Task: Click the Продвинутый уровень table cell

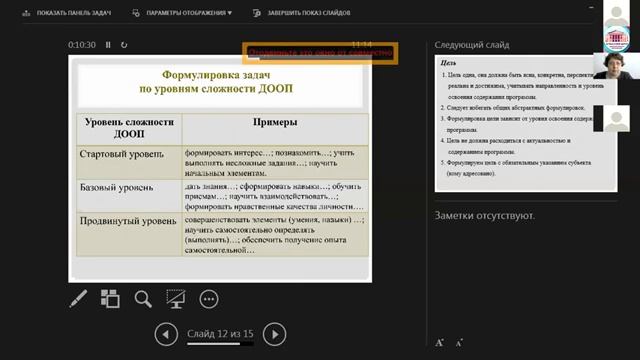Action: 129,235
